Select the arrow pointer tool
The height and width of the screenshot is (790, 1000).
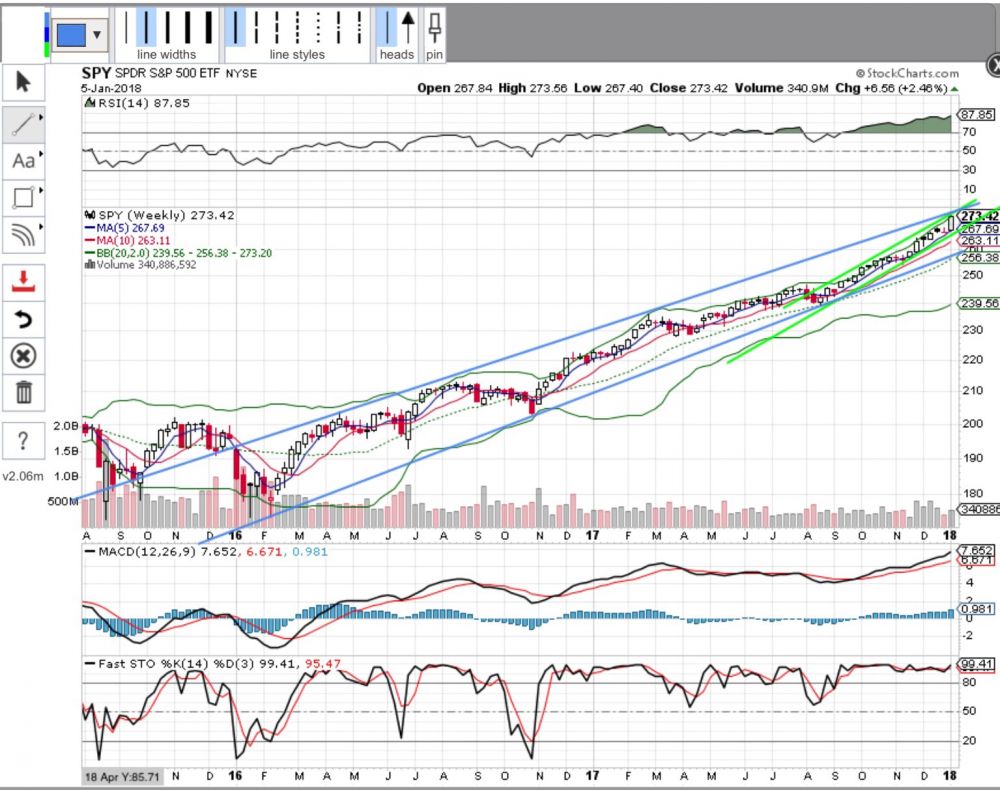tap(24, 81)
